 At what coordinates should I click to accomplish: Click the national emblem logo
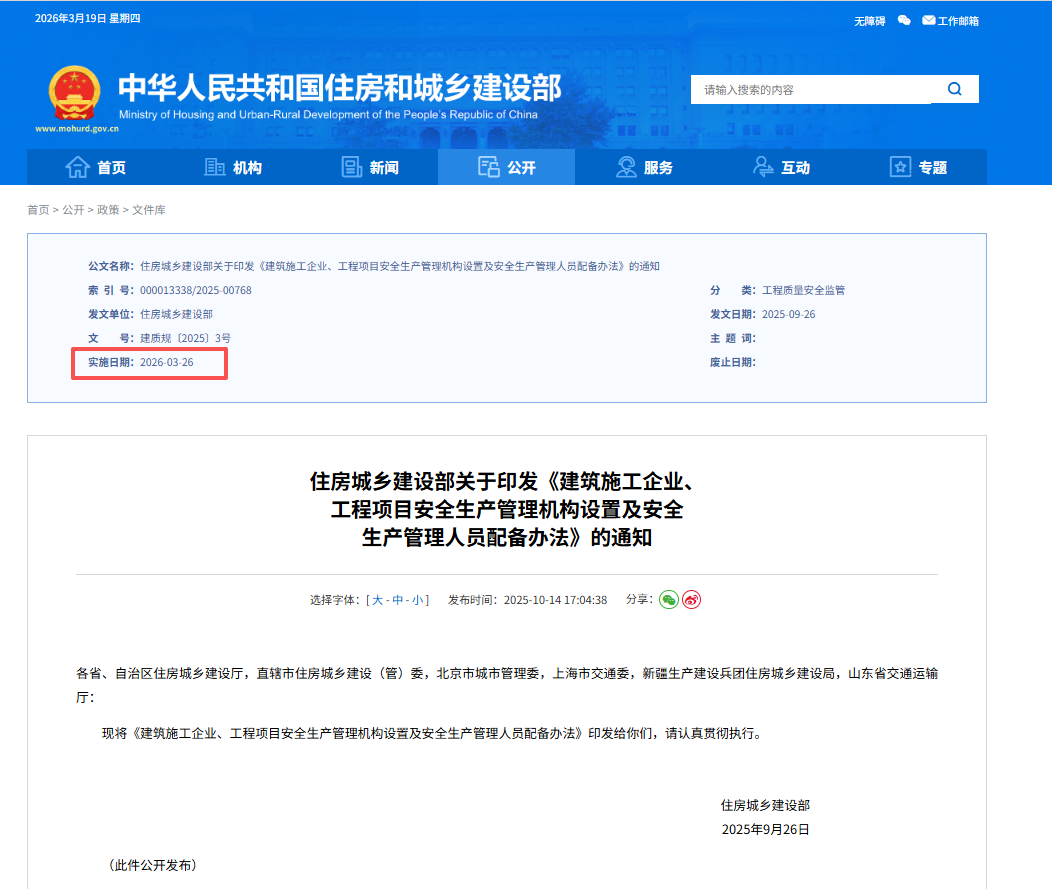click(75, 93)
